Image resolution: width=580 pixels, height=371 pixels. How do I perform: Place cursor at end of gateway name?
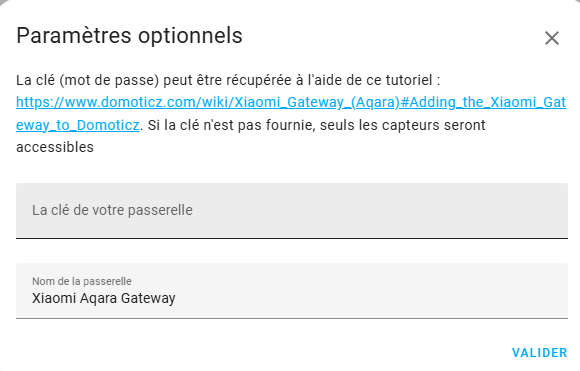176,298
